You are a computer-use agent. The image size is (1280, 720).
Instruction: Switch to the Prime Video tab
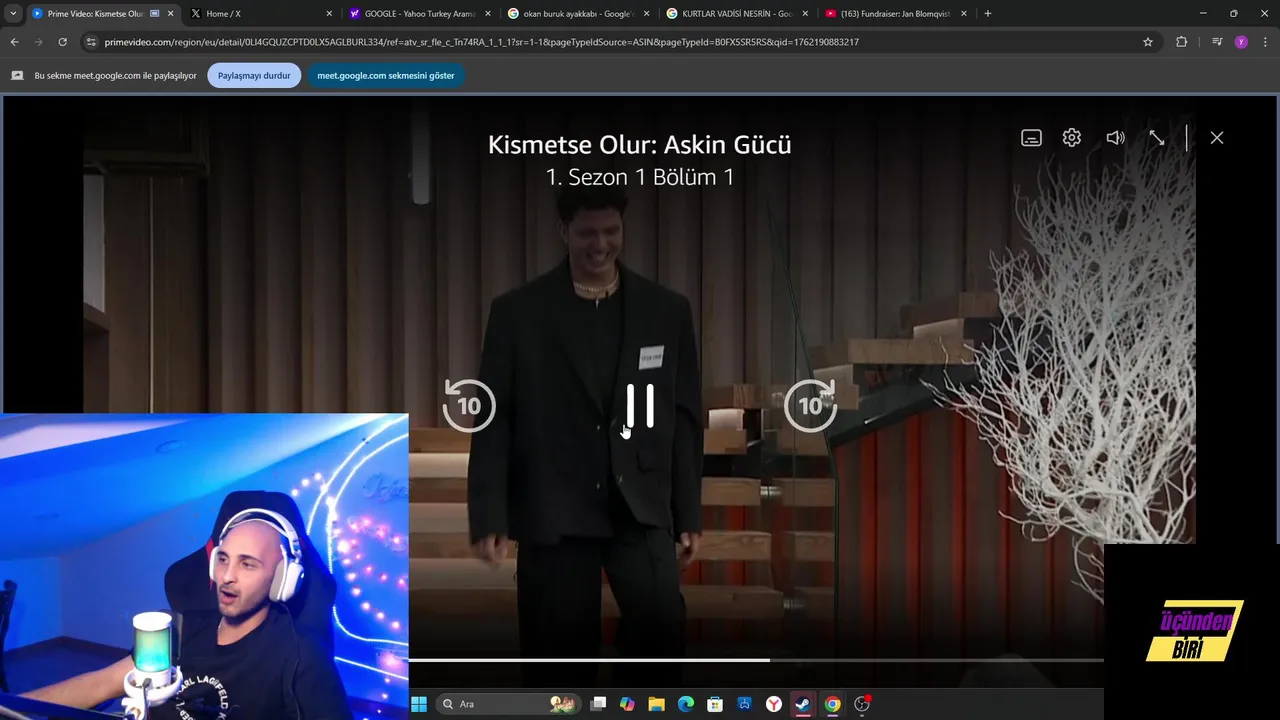point(95,14)
